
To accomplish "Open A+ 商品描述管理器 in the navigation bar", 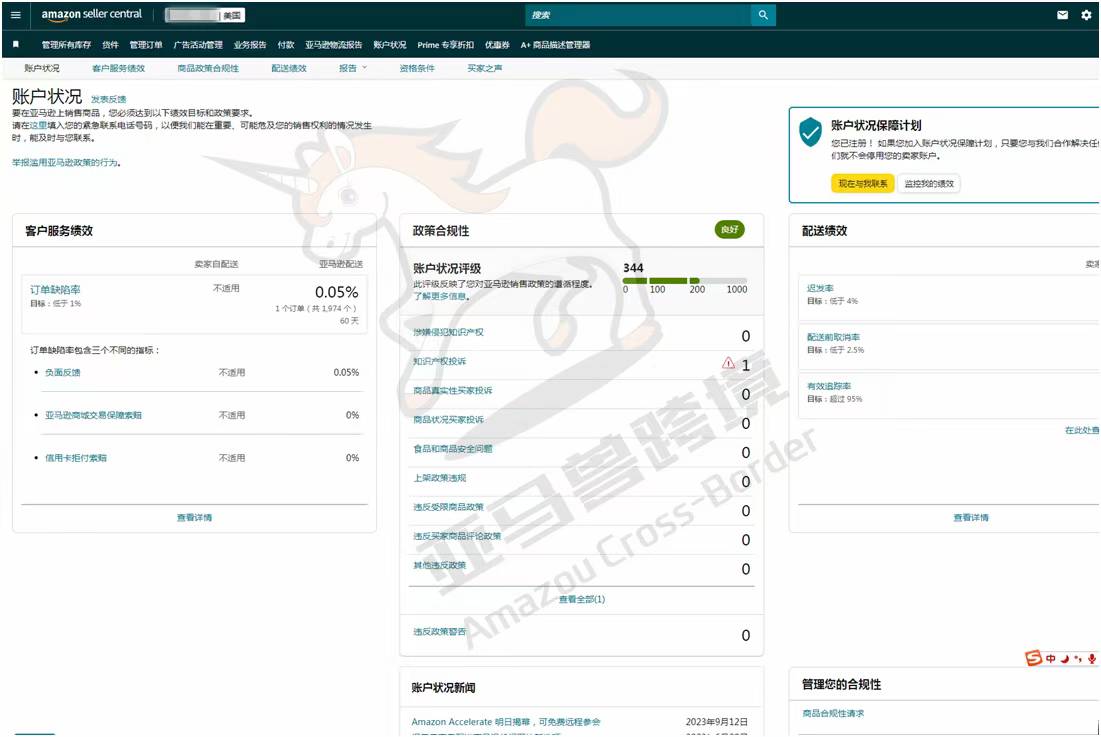I will pos(555,45).
